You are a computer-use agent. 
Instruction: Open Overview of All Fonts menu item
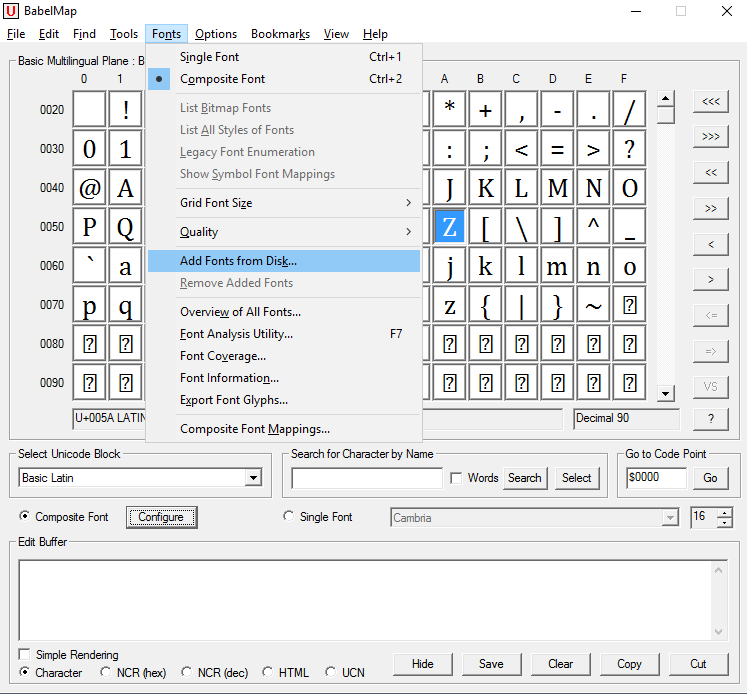(x=284, y=312)
